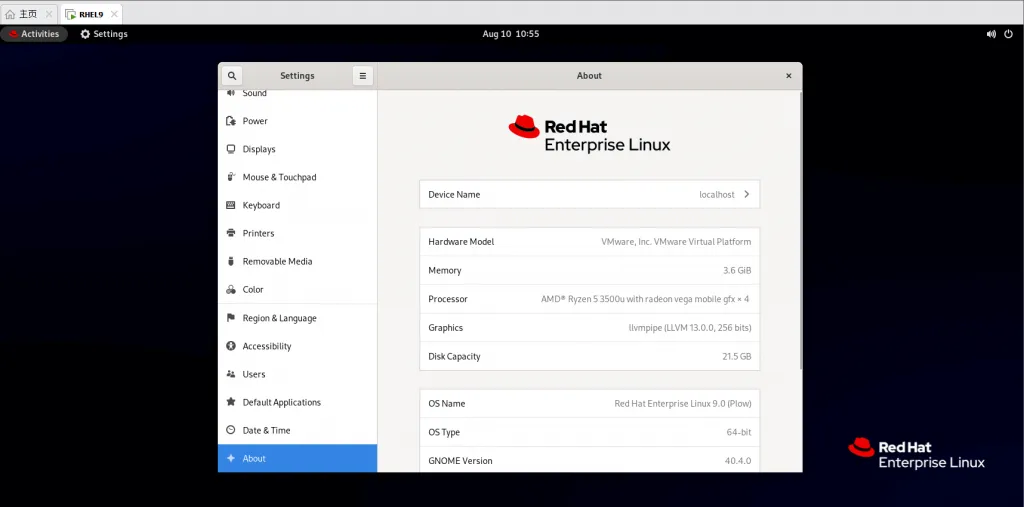1024x507 pixels.
Task: Close the Settings window
Action: (x=788, y=76)
